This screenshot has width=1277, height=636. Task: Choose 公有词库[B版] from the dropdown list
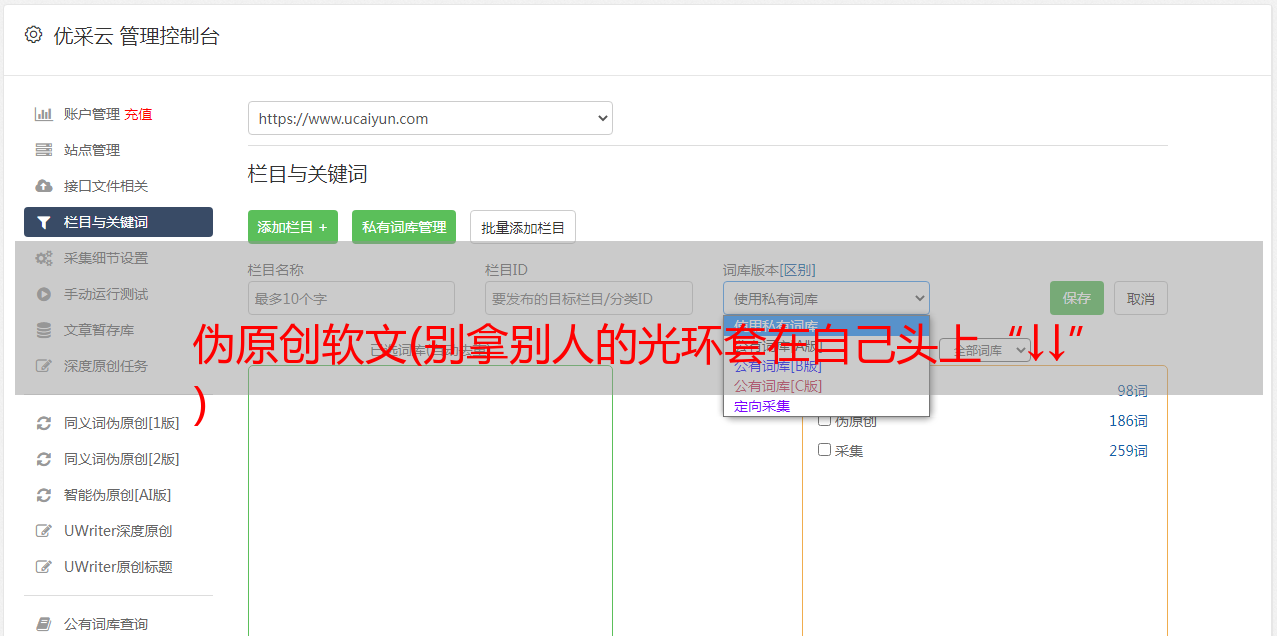[778, 366]
